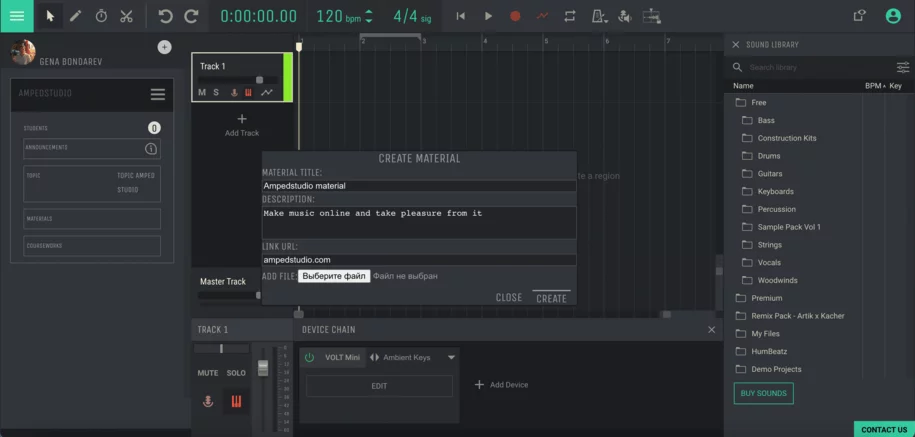Image resolution: width=915 pixels, height=437 pixels.
Task: Toggle Mute in bottom Track 1 panel
Action: 208,373
